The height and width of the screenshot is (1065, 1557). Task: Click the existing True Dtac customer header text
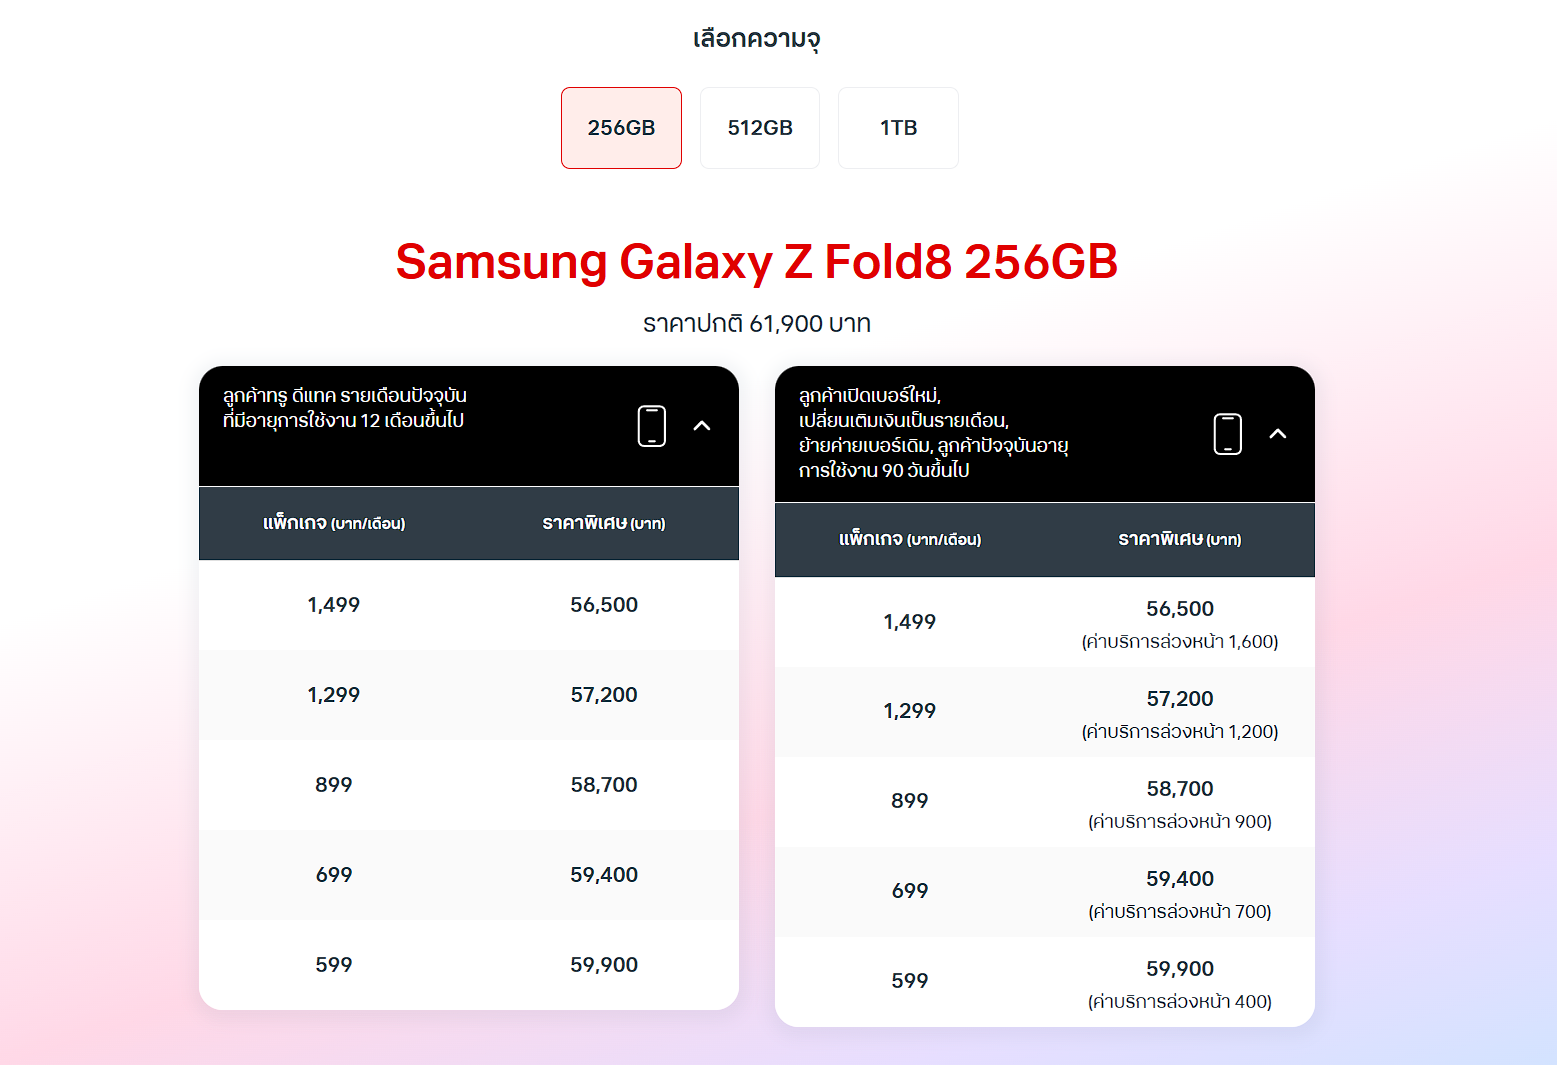coord(345,408)
